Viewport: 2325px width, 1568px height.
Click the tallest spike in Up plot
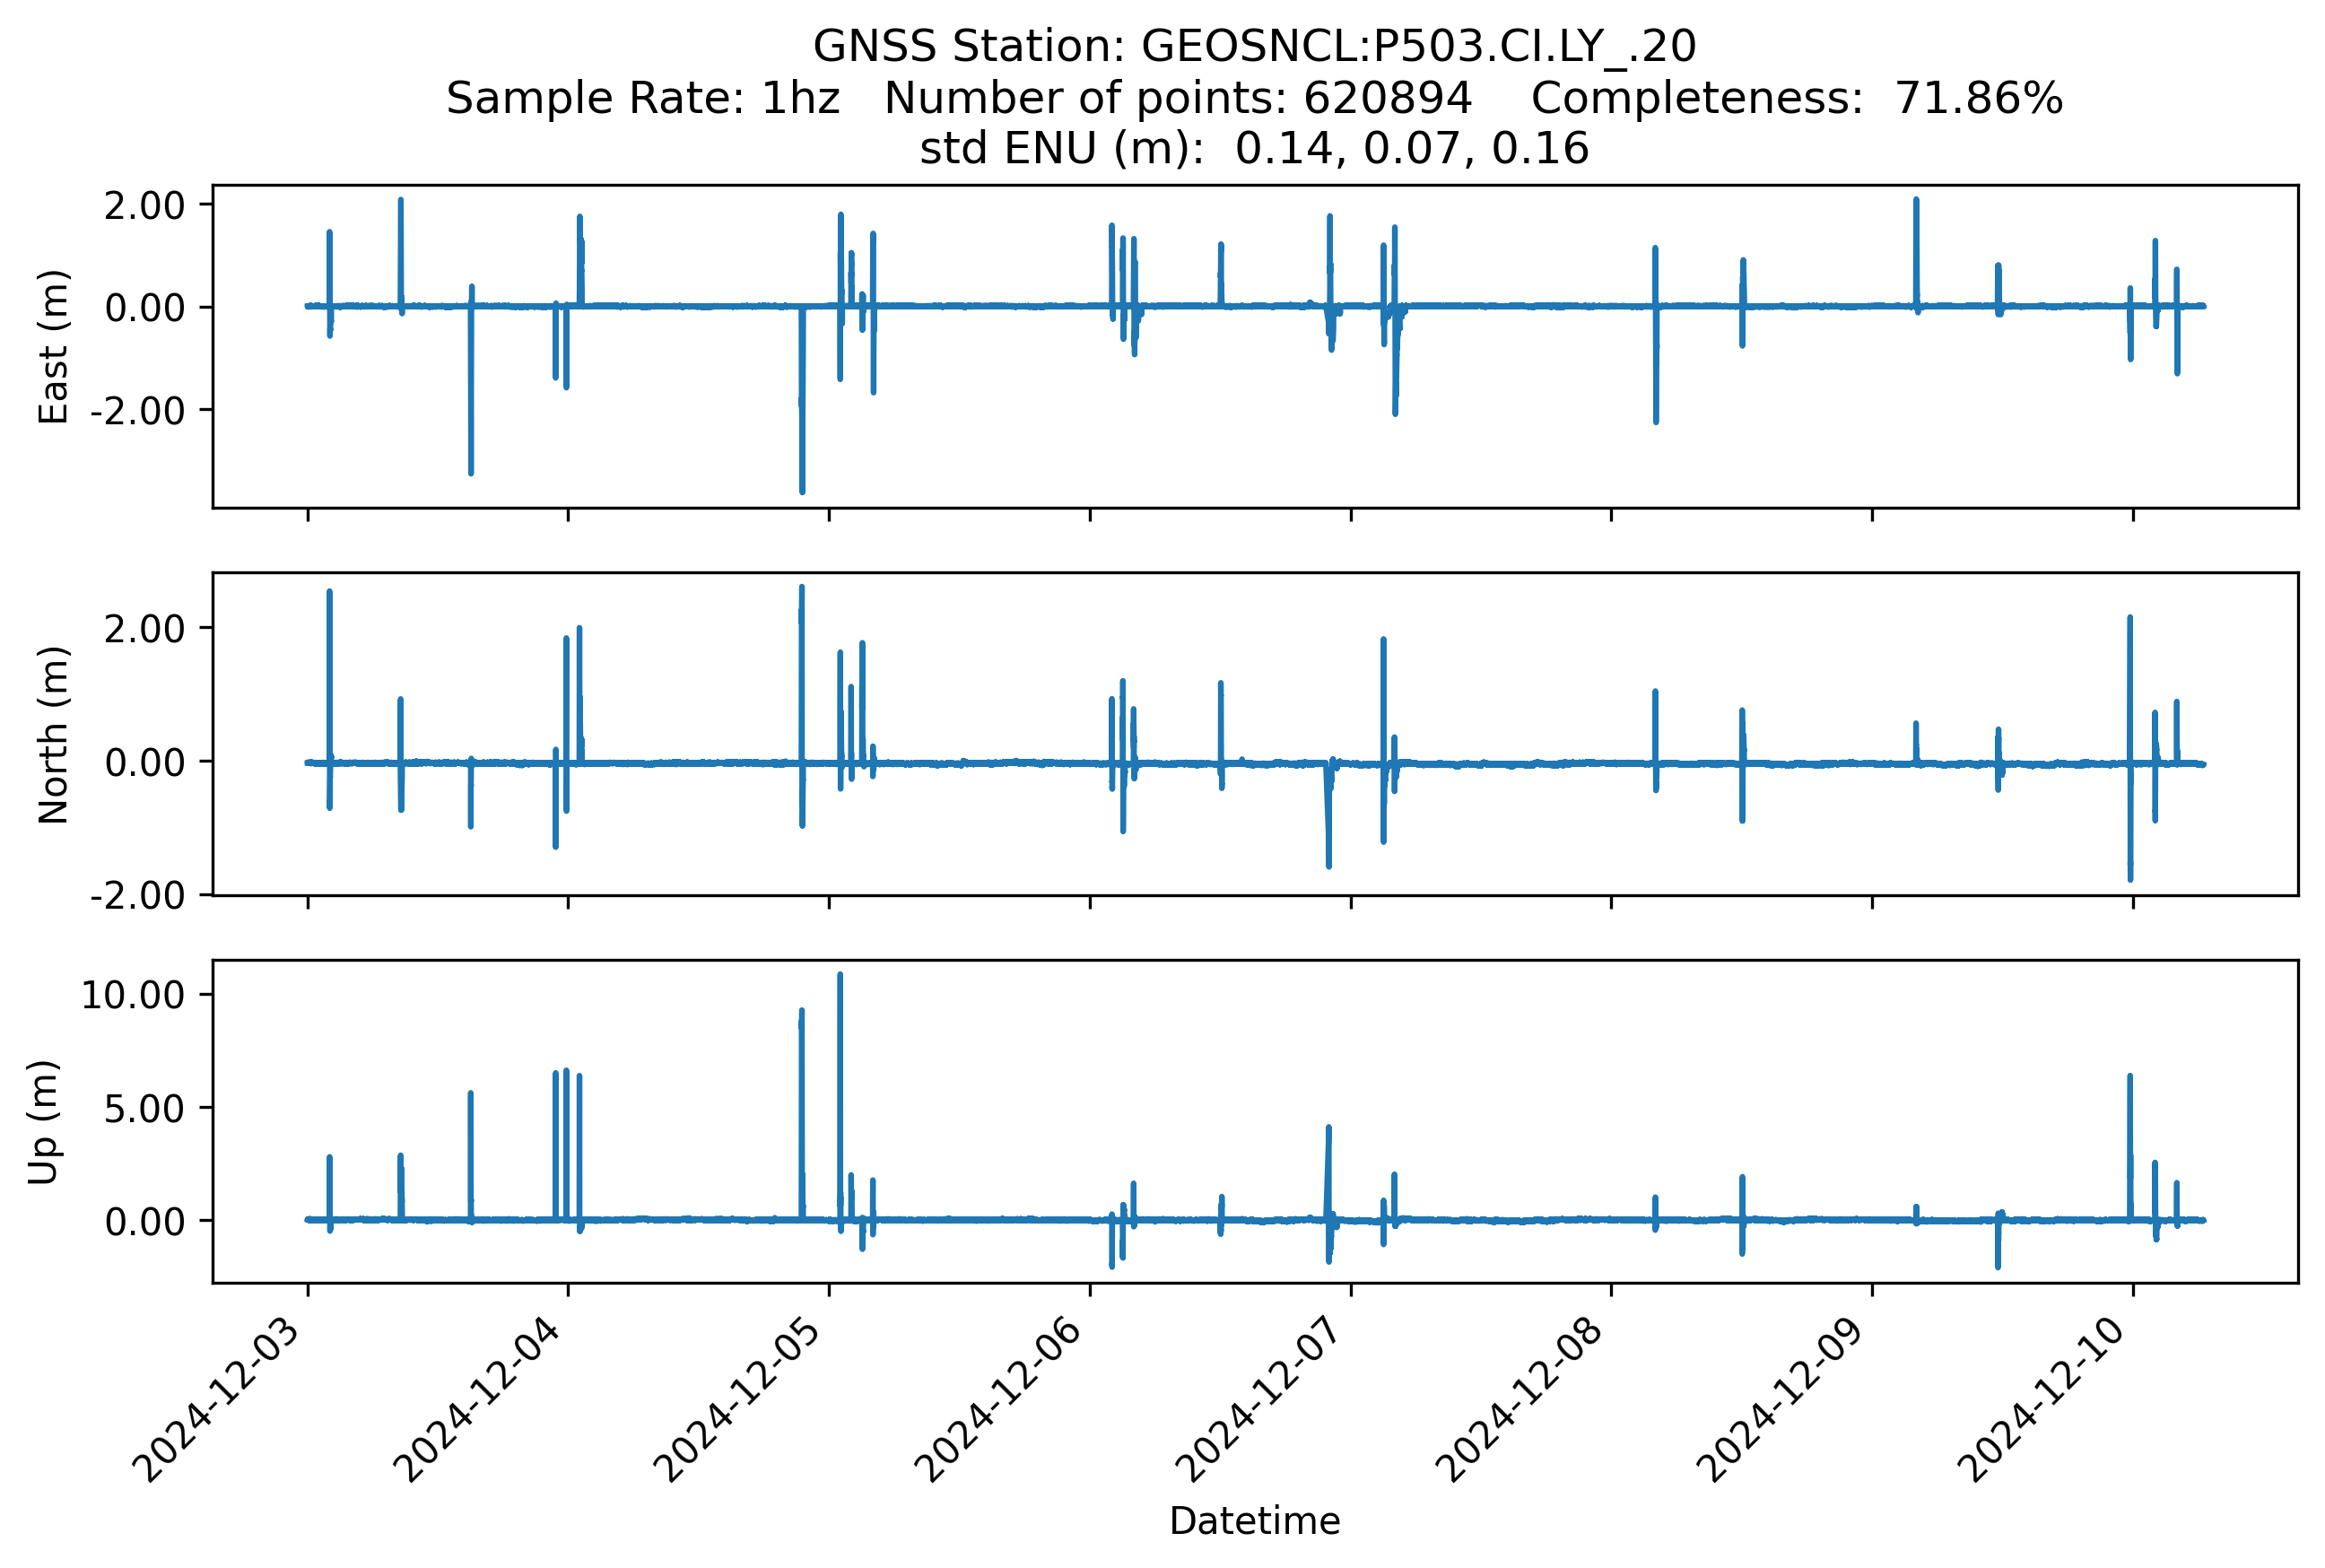tap(840, 1000)
